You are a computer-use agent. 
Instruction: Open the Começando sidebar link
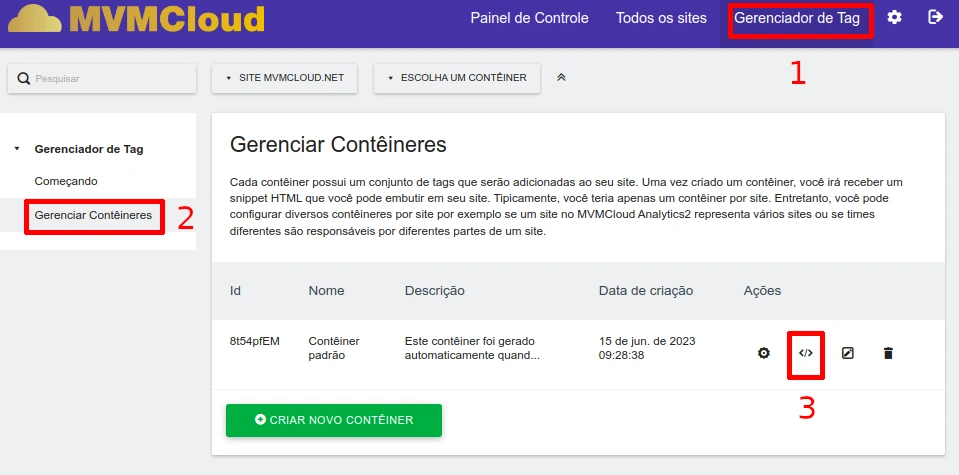coord(66,181)
